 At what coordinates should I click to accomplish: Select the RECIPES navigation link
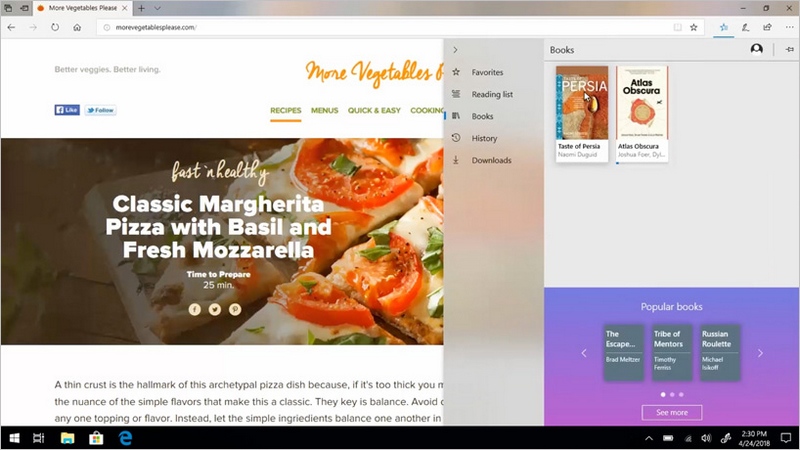click(x=285, y=111)
